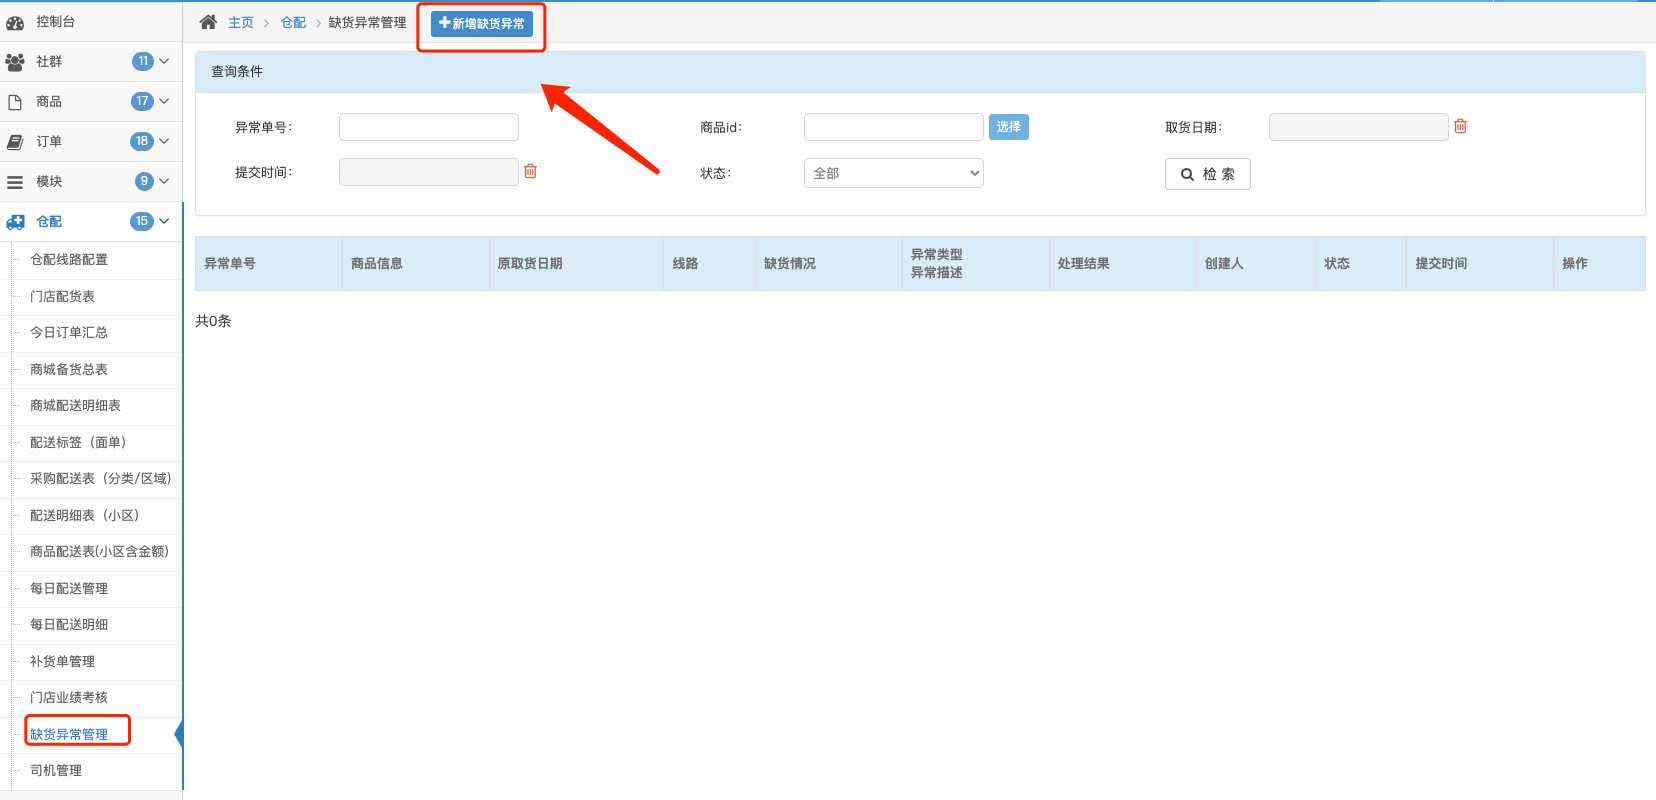
Task: Open the 状态 dropdown showing 全部
Action: (x=893, y=173)
